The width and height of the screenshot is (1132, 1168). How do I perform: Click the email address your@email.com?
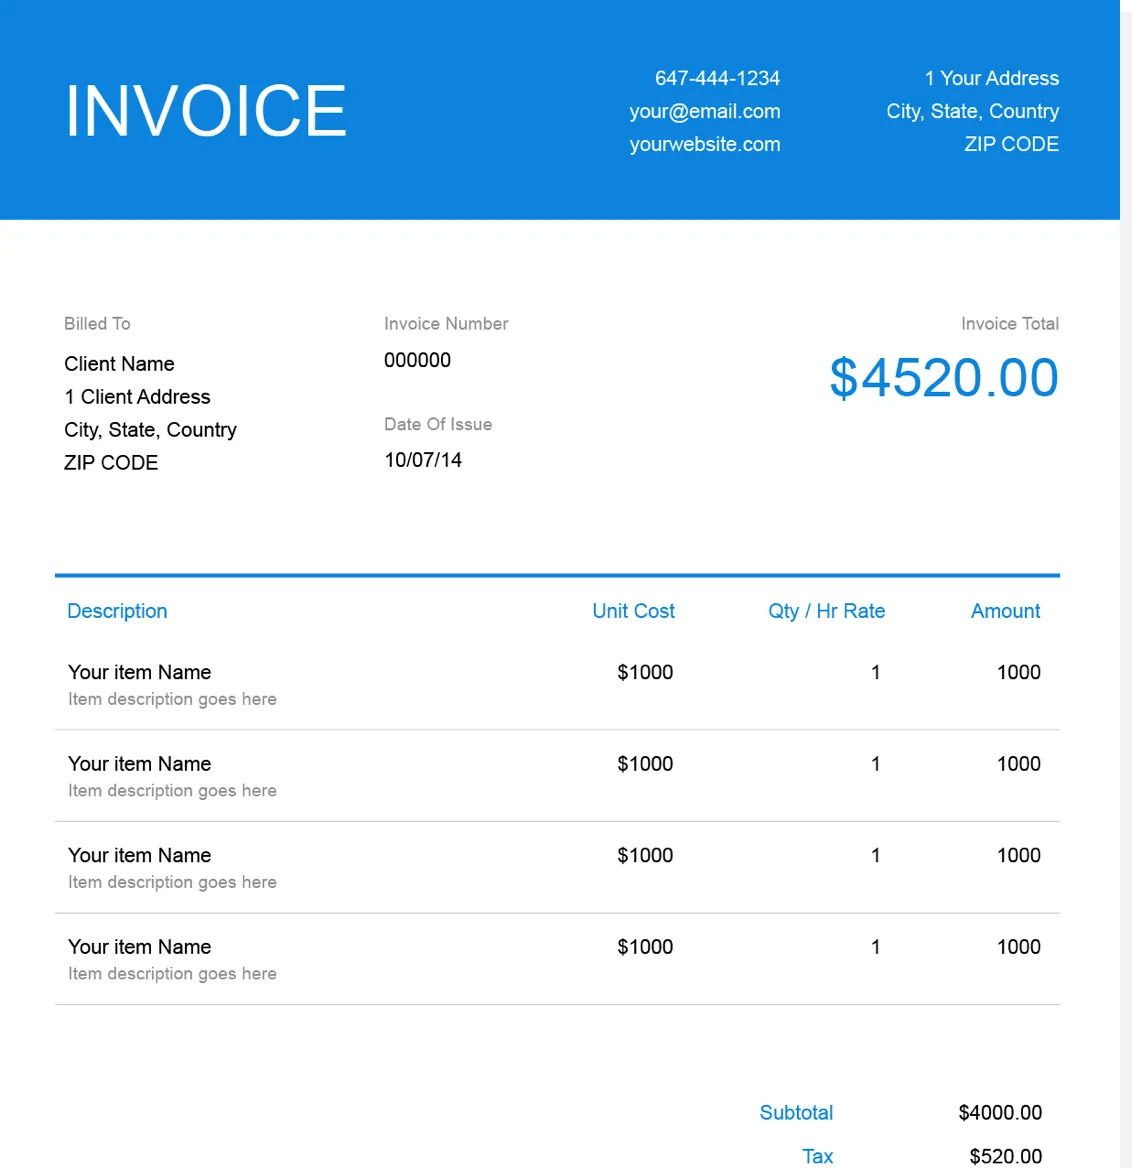pyautogui.click(x=704, y=111)
